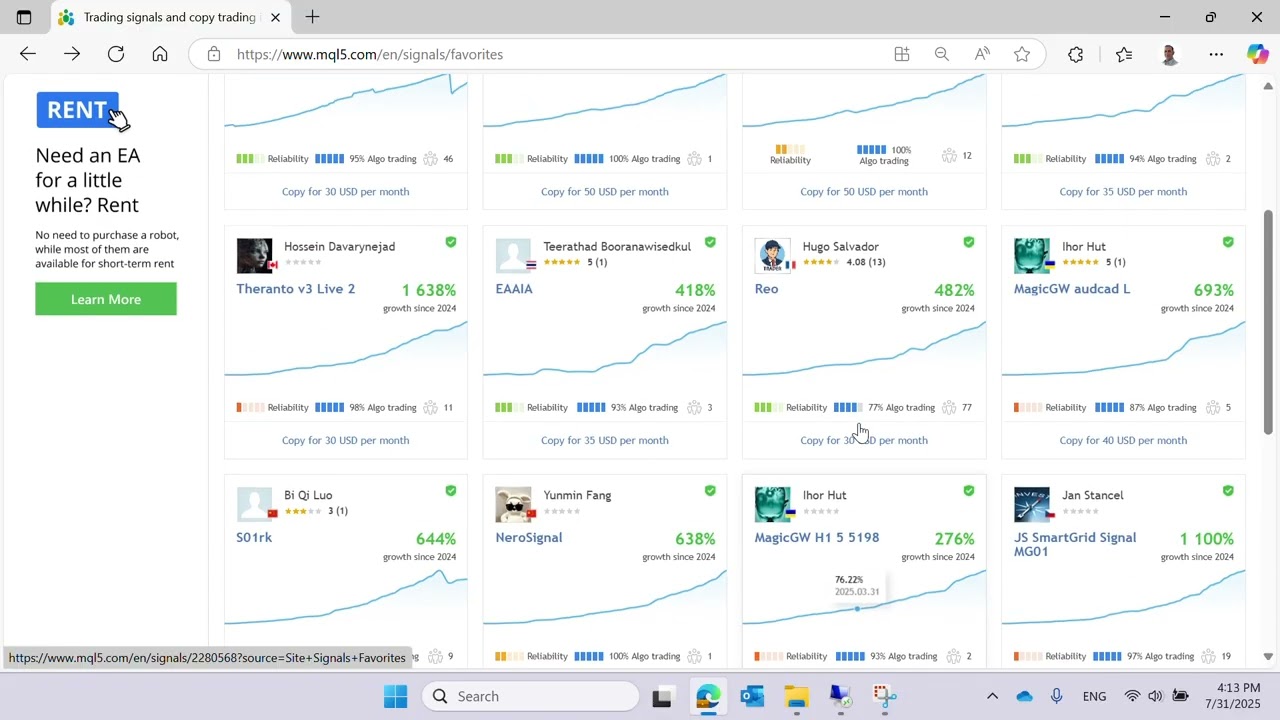The image size is (1280, 720).
Task: Click Hossein Davarynejad's avatar
Action: click(254, 255)
